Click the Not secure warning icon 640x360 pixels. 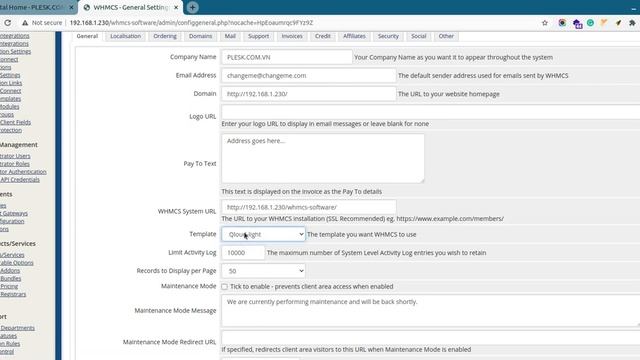[x=25, y=23]
